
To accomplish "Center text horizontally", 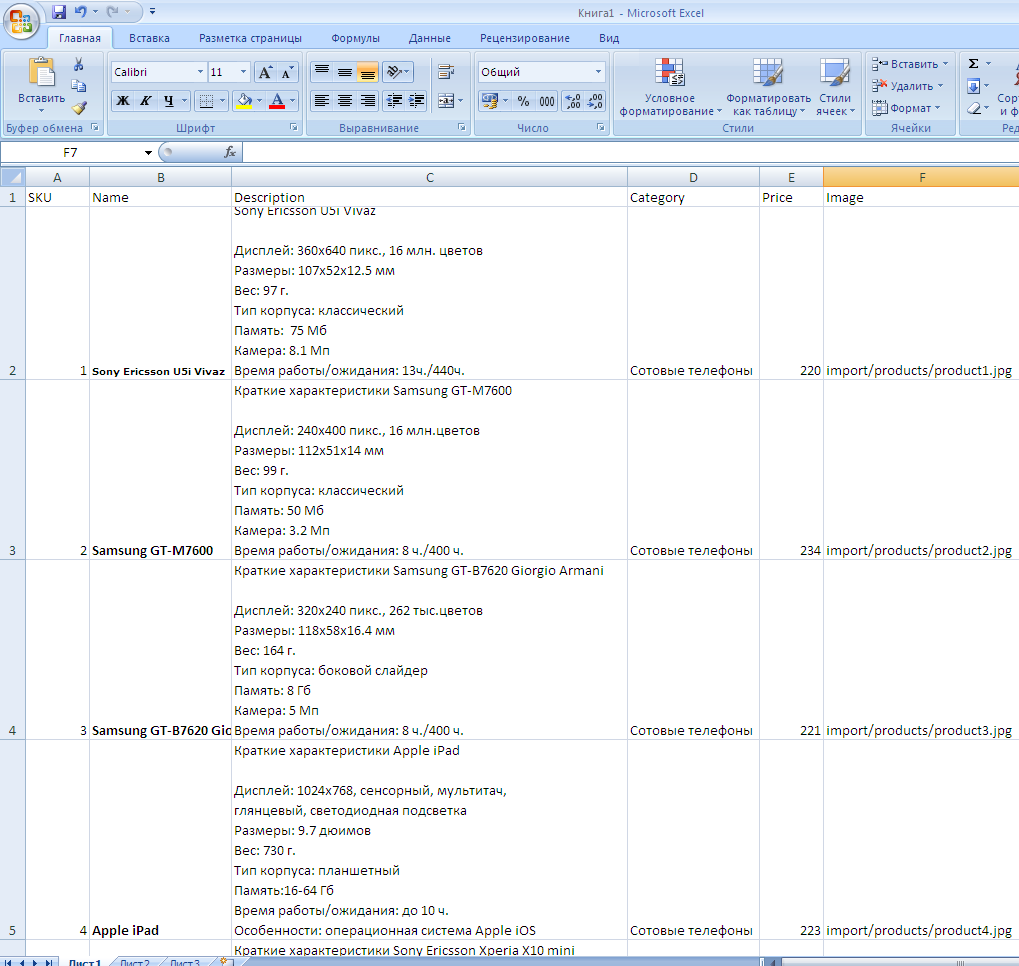I will pos(344,101).
